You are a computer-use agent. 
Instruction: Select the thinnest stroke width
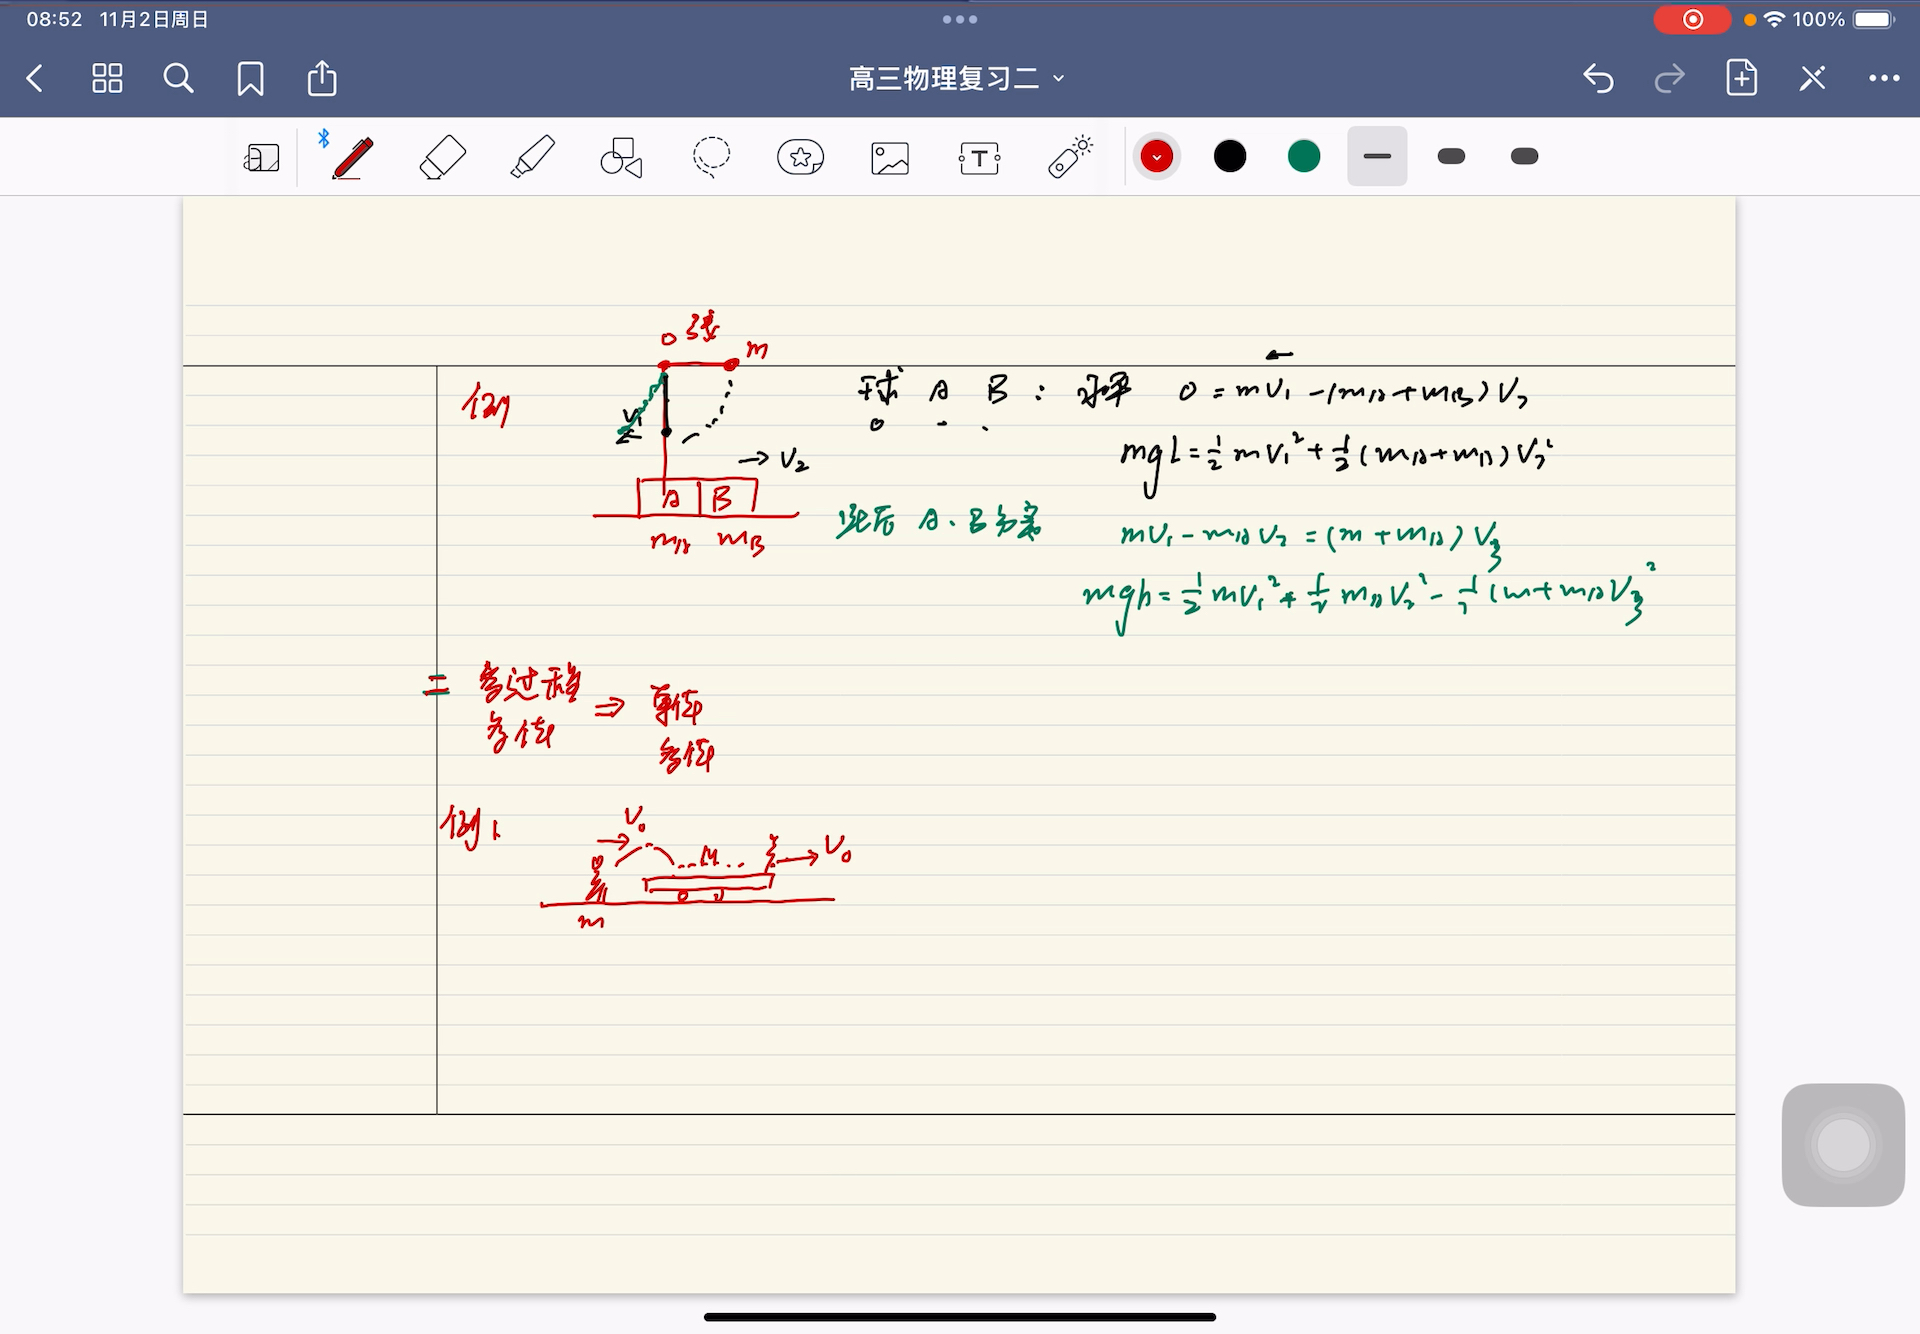(x=1377, y=157)
